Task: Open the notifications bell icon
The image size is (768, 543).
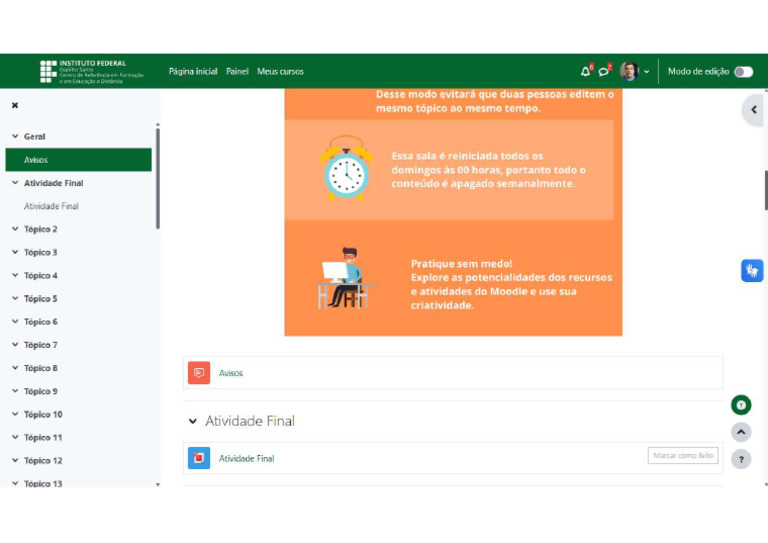Action: coord(585,72)
